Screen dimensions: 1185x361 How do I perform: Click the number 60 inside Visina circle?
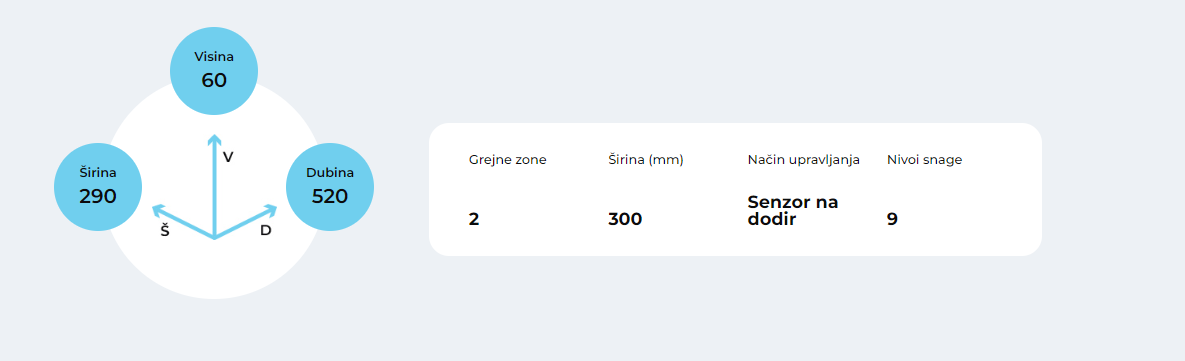(214, 80)
